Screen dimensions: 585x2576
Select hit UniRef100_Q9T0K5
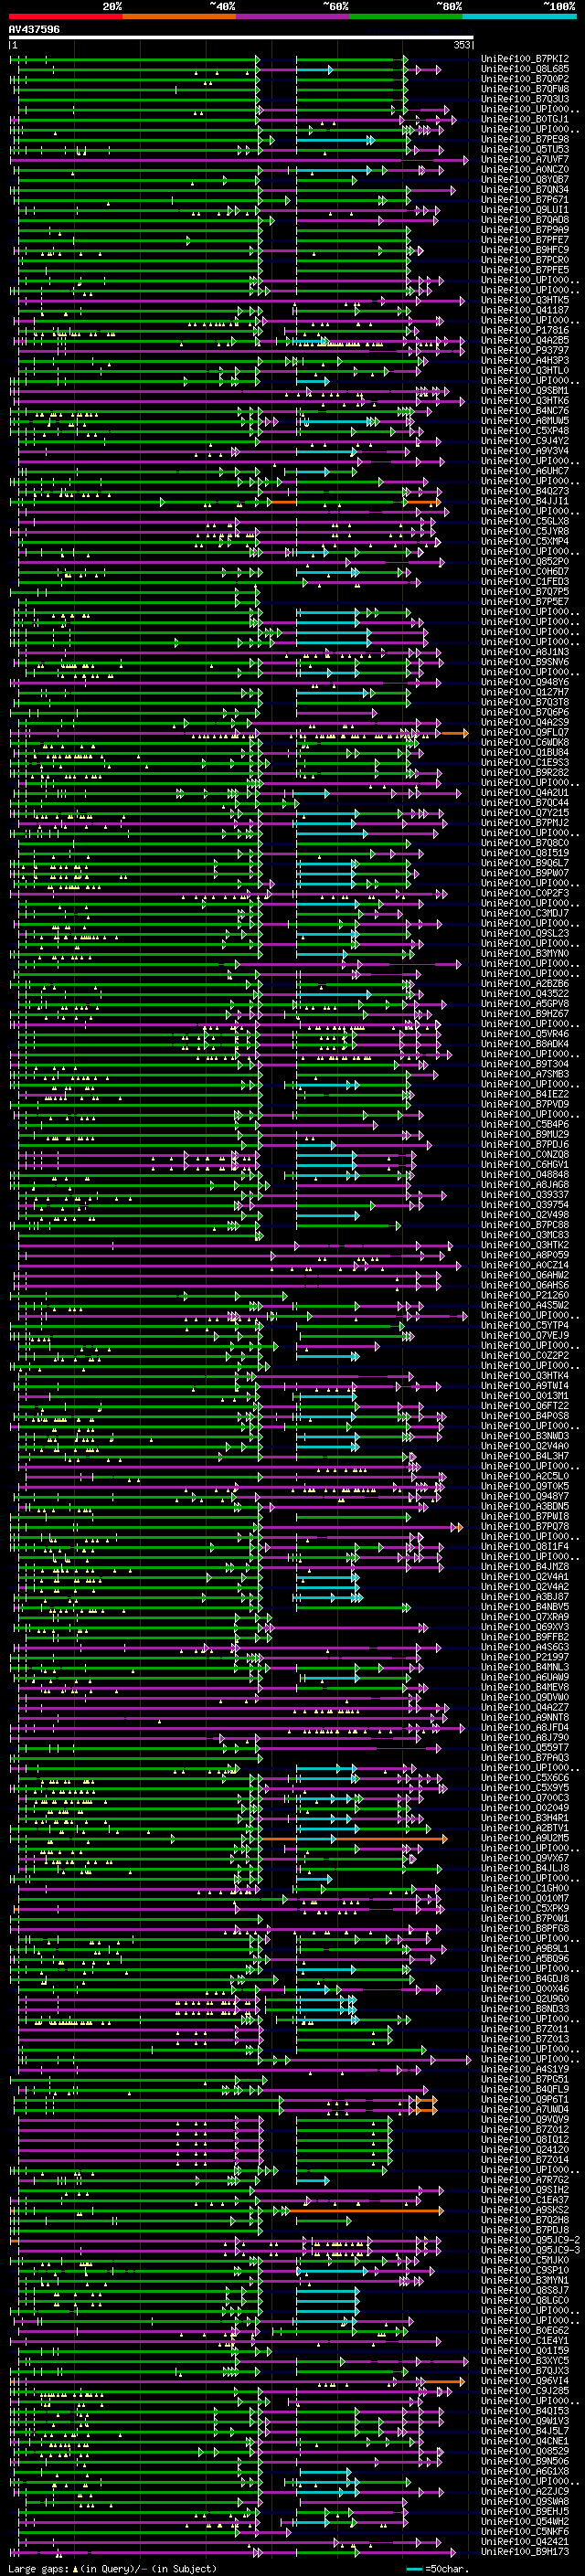(525, 1486)
